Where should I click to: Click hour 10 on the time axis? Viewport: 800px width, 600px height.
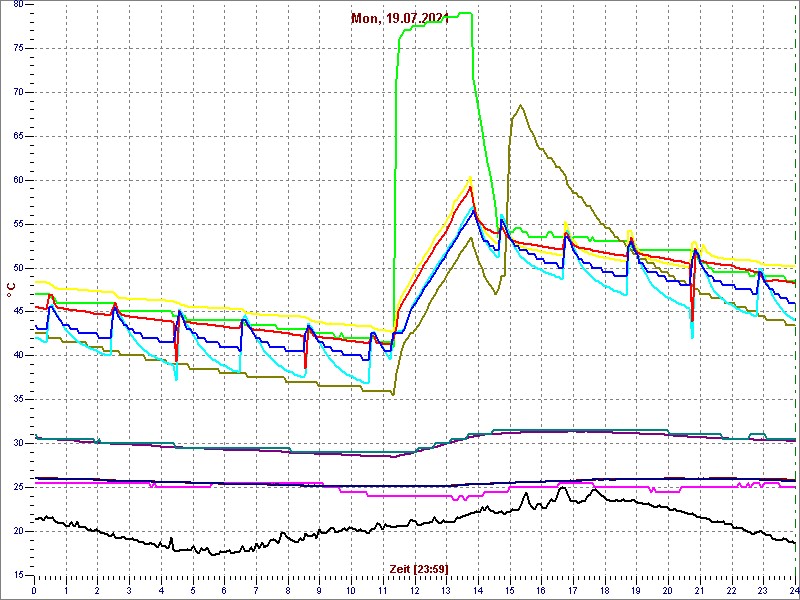click(x=351, y=590)
